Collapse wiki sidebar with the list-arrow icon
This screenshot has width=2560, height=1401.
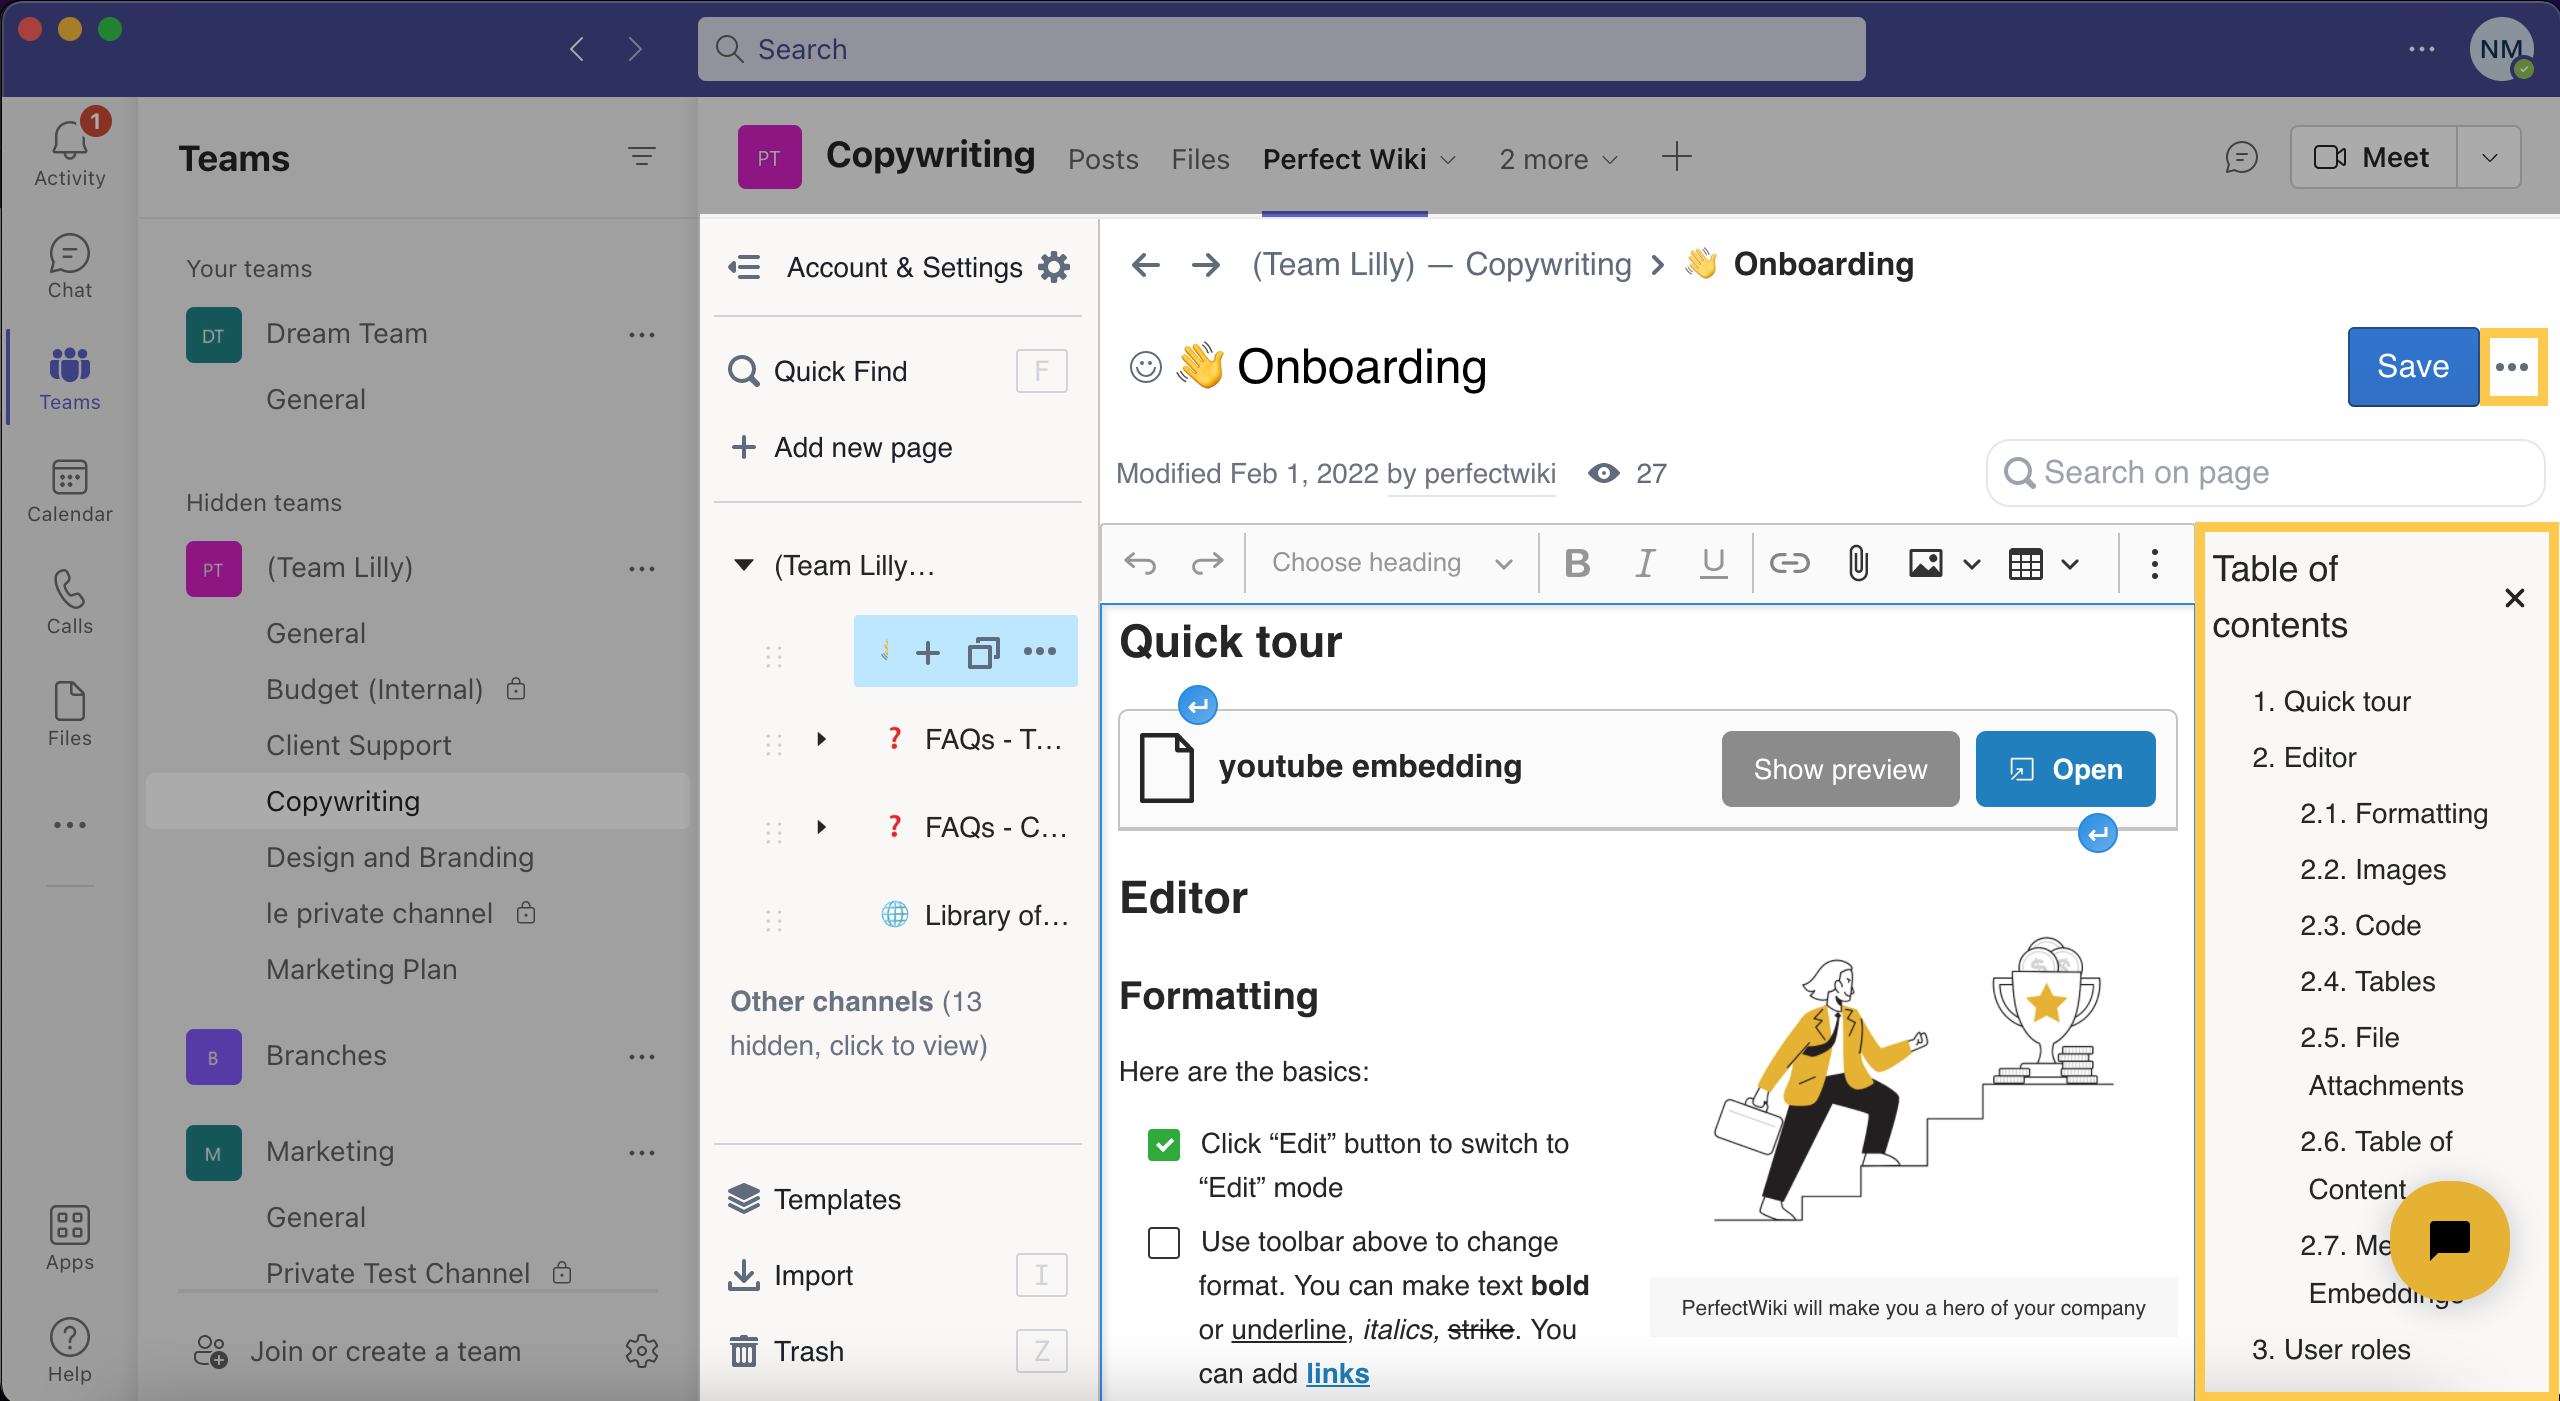pos(745,267)
